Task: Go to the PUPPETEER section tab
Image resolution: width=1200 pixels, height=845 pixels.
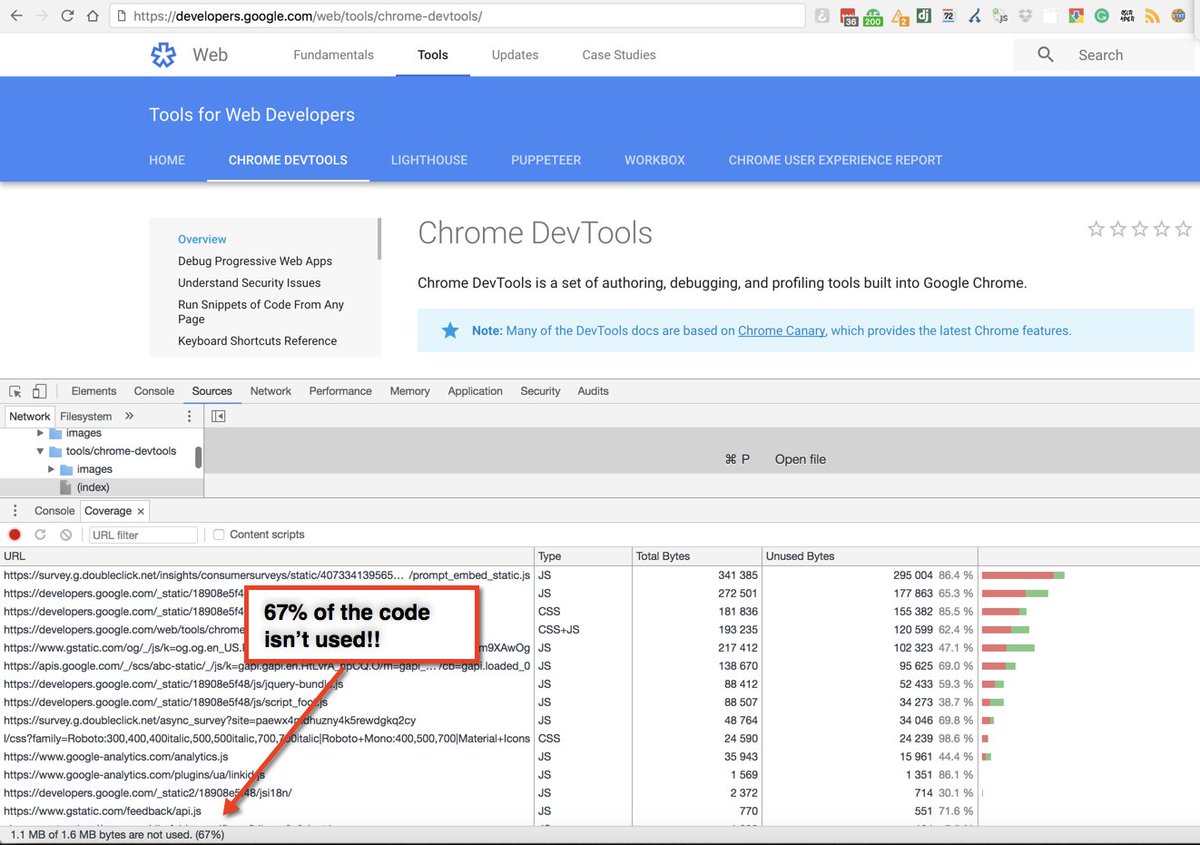Action: click(x=546, y=160)
